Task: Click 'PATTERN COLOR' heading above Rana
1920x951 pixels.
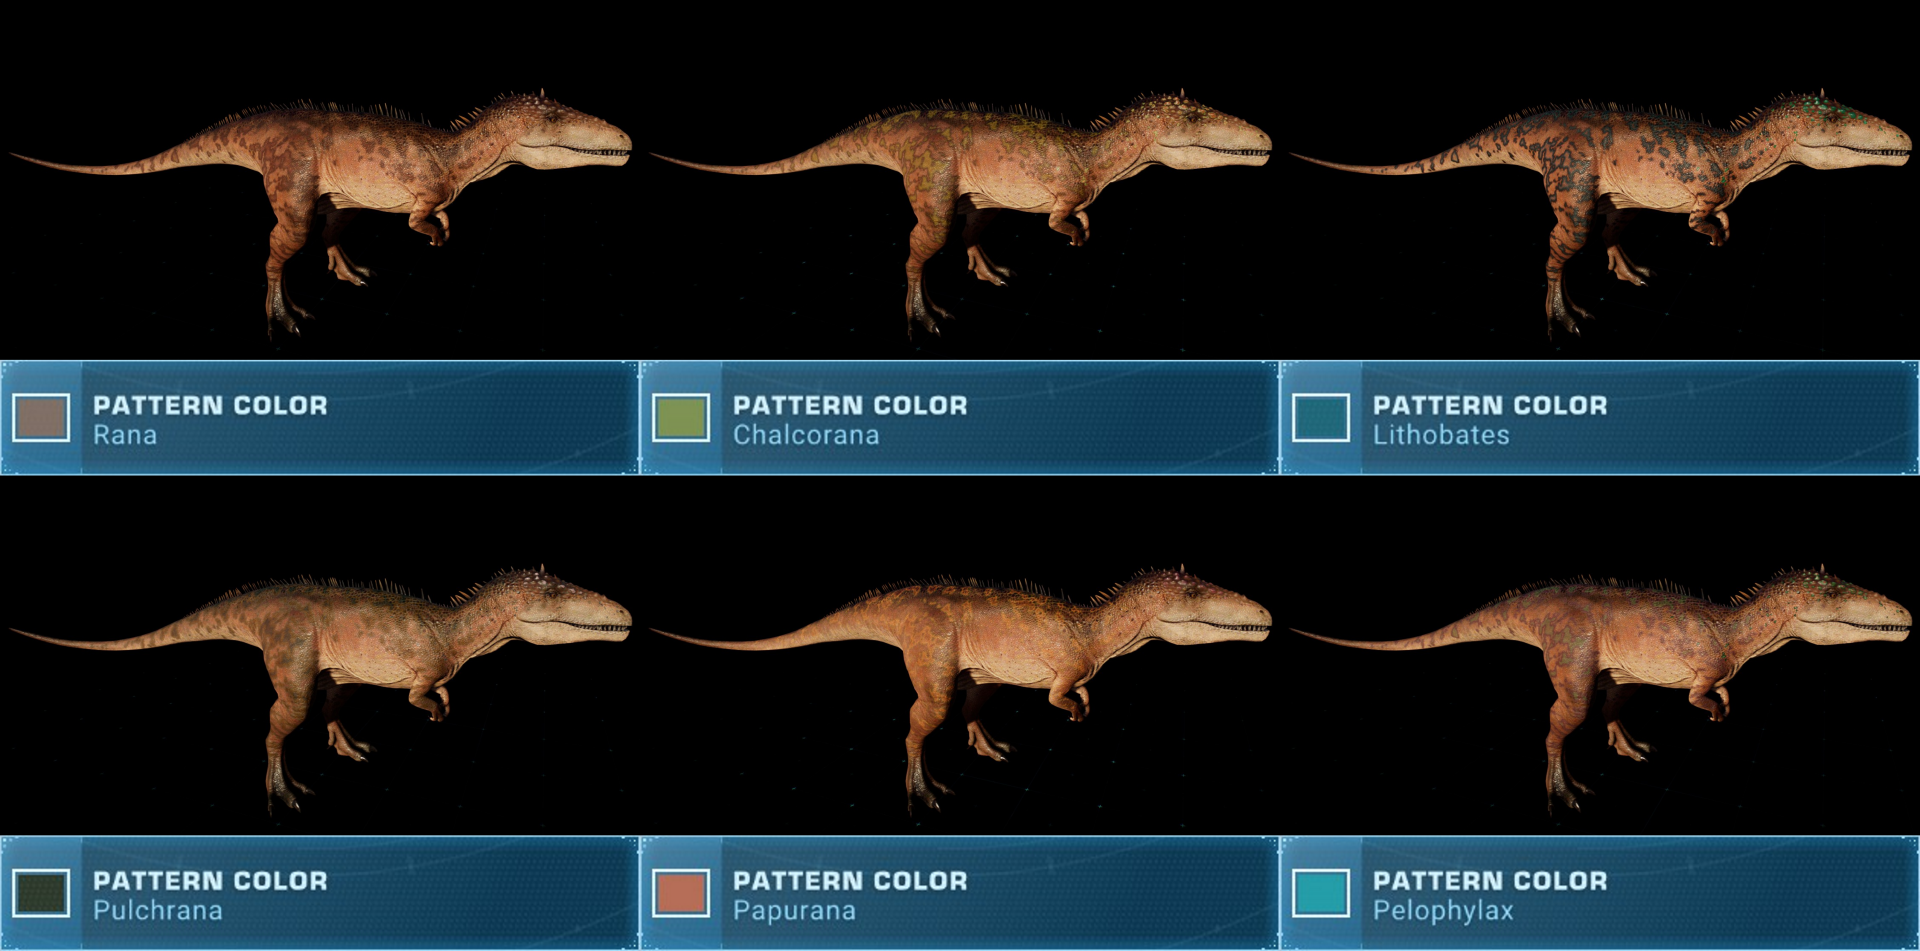Action: [210, 405]
